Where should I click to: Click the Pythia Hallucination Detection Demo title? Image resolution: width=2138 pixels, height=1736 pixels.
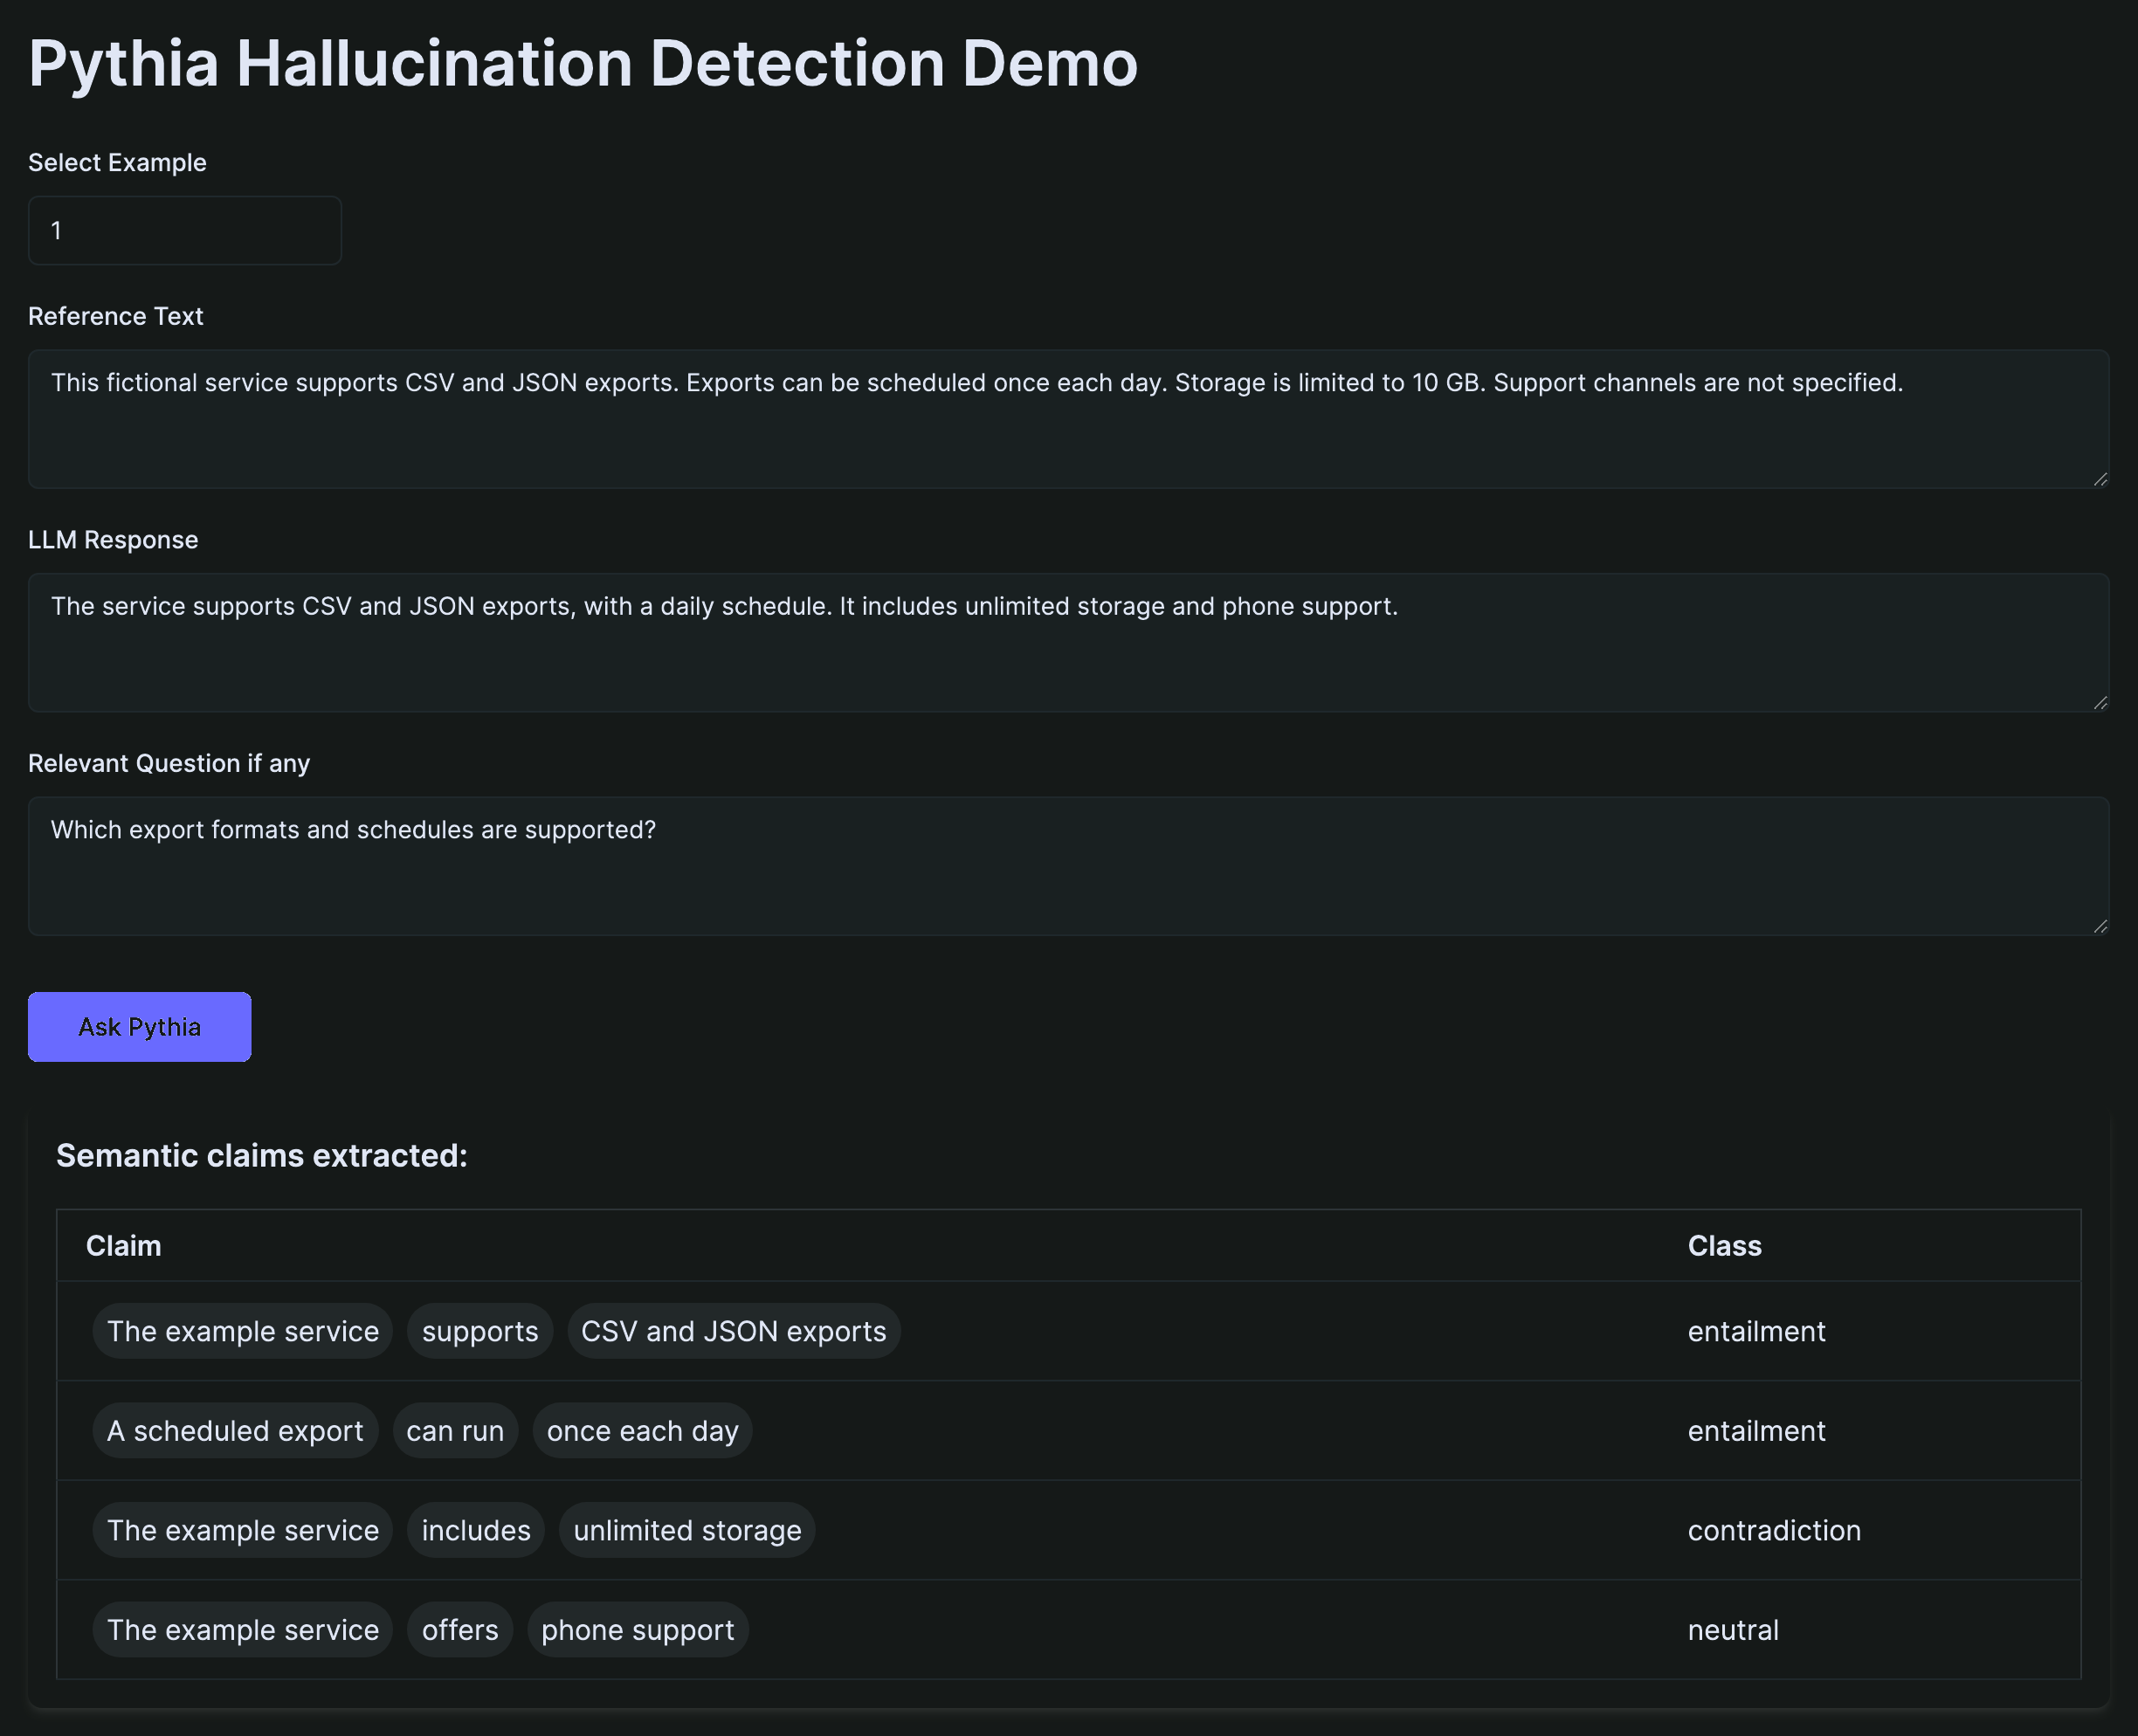click(583, 63)
